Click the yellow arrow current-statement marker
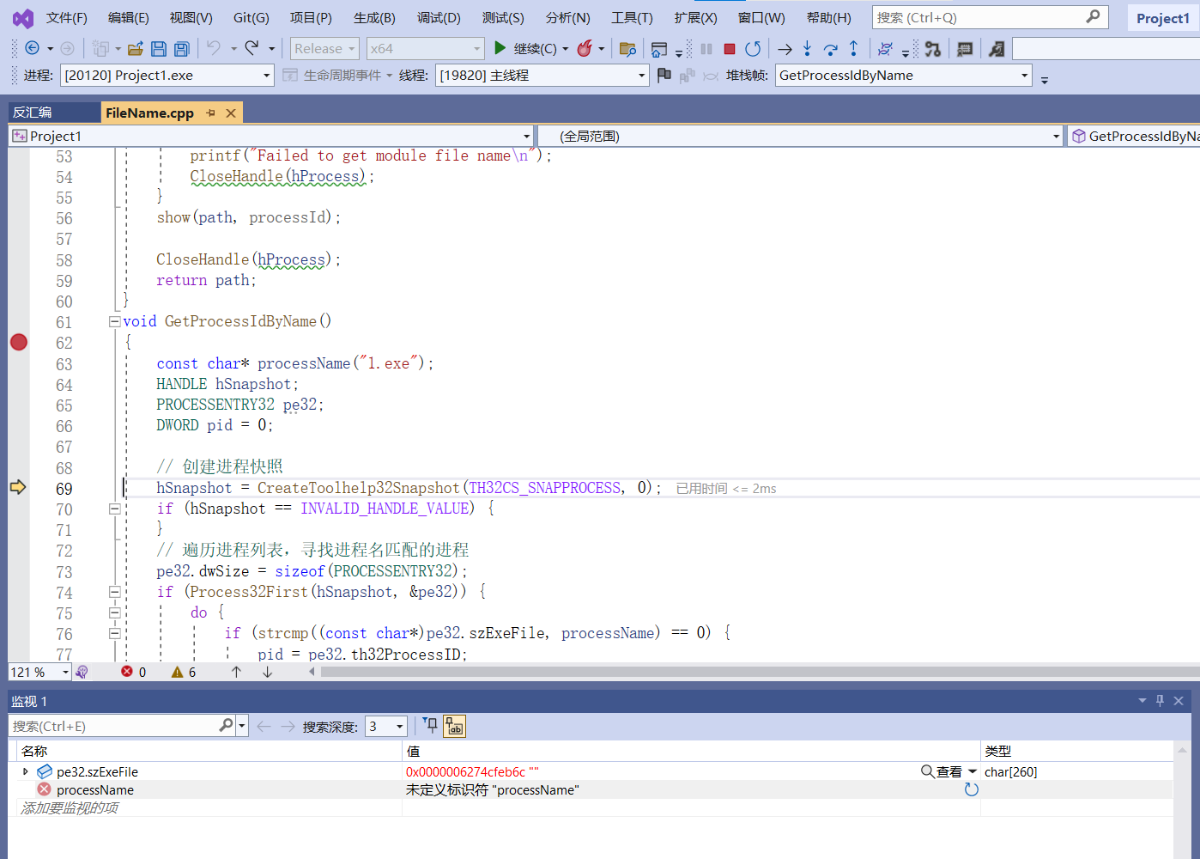1200x859 pixels. pos(18,487)
